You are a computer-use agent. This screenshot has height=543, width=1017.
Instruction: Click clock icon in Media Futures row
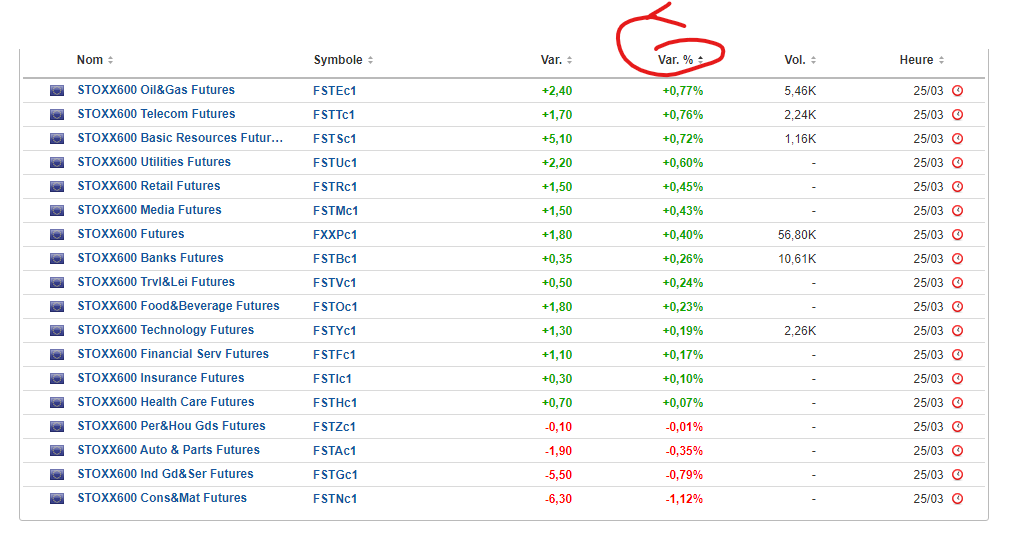957,211
